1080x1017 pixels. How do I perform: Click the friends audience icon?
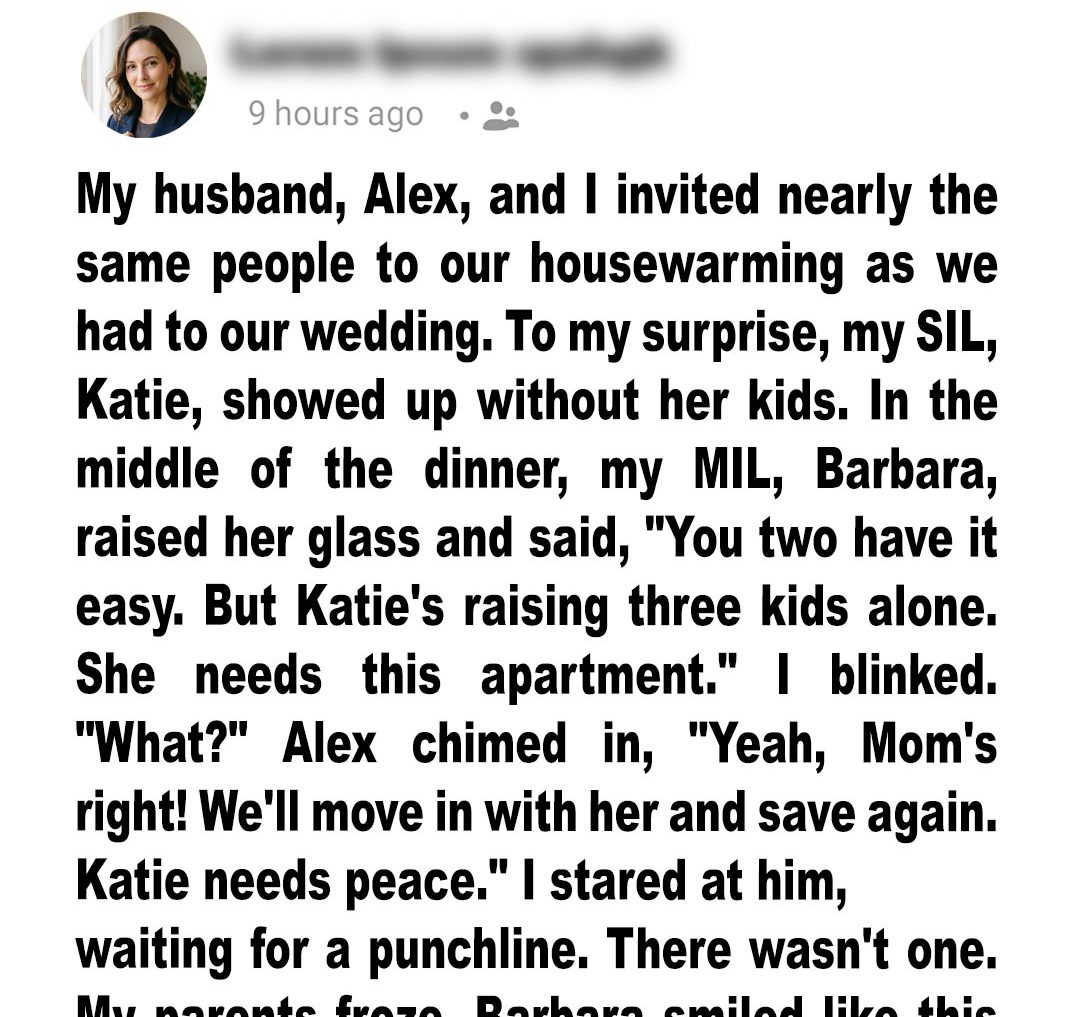click(x=500, y=117)
